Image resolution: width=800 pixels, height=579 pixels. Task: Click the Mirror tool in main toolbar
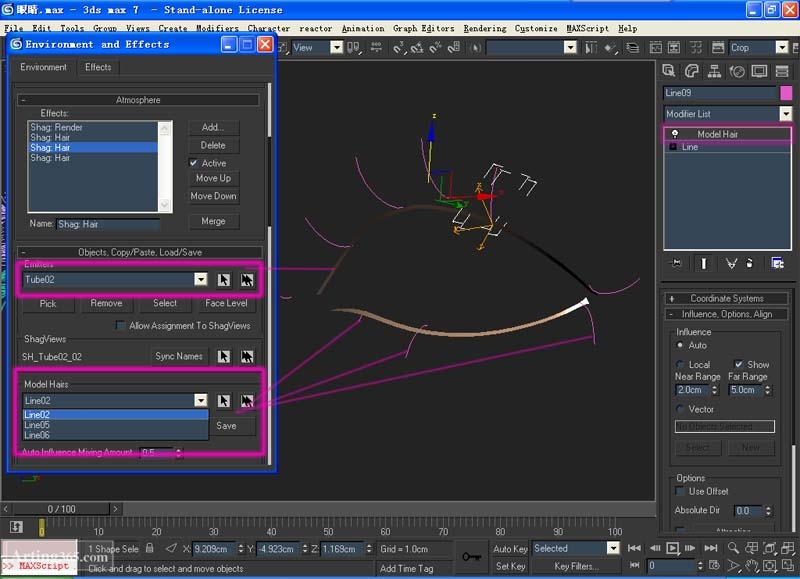591,48
